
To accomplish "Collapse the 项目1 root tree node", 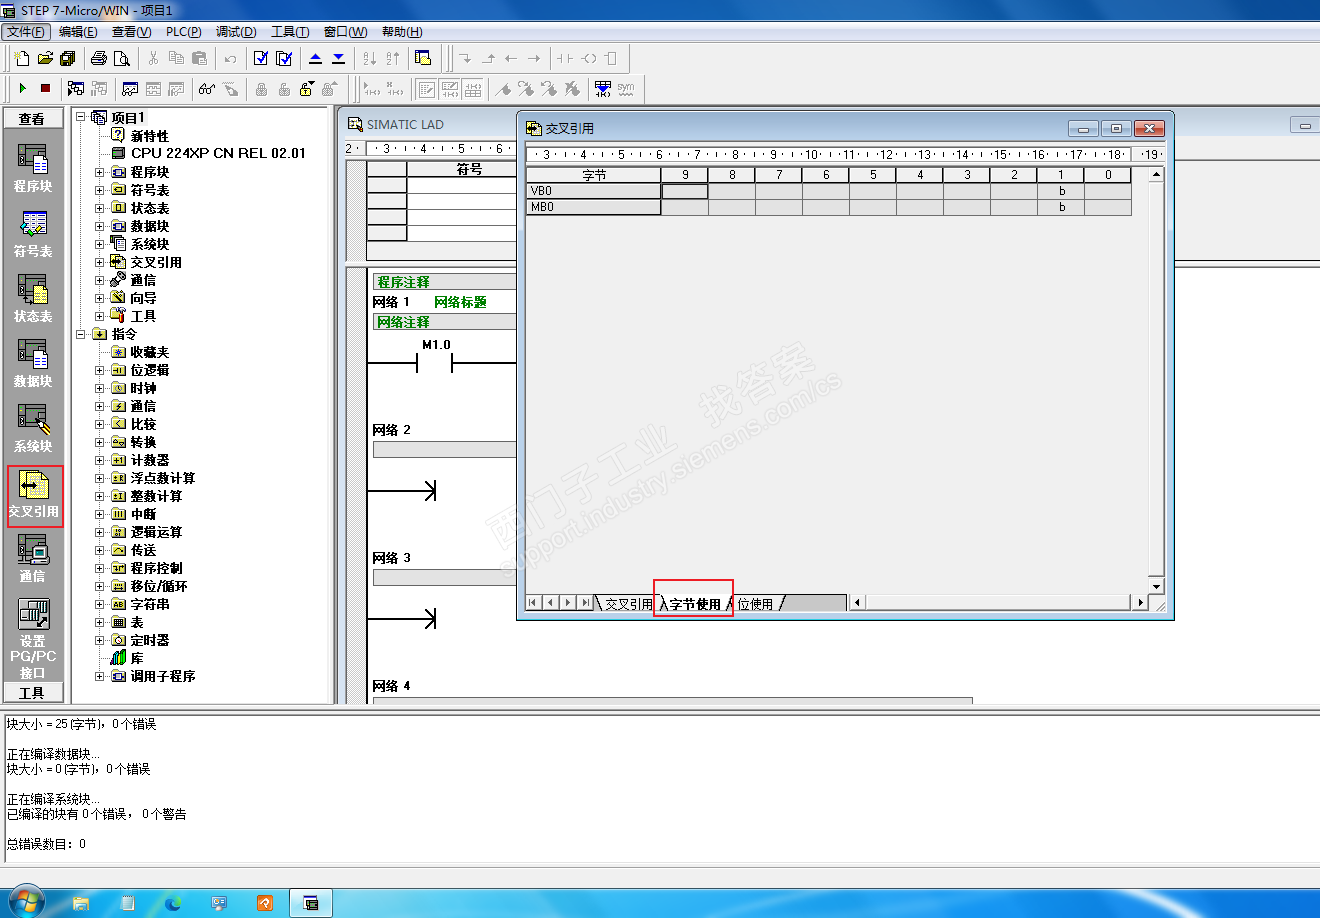I will point(82,117).
